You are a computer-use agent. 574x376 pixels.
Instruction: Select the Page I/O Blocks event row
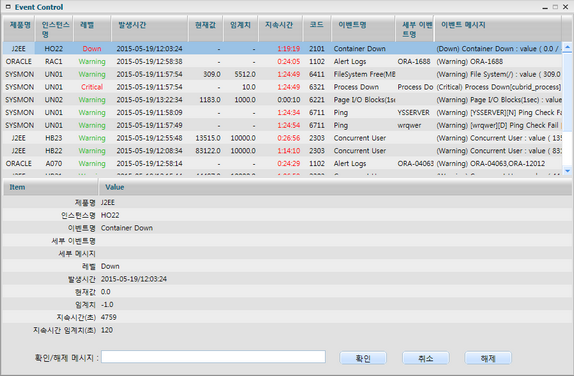[x=282, y=100]
